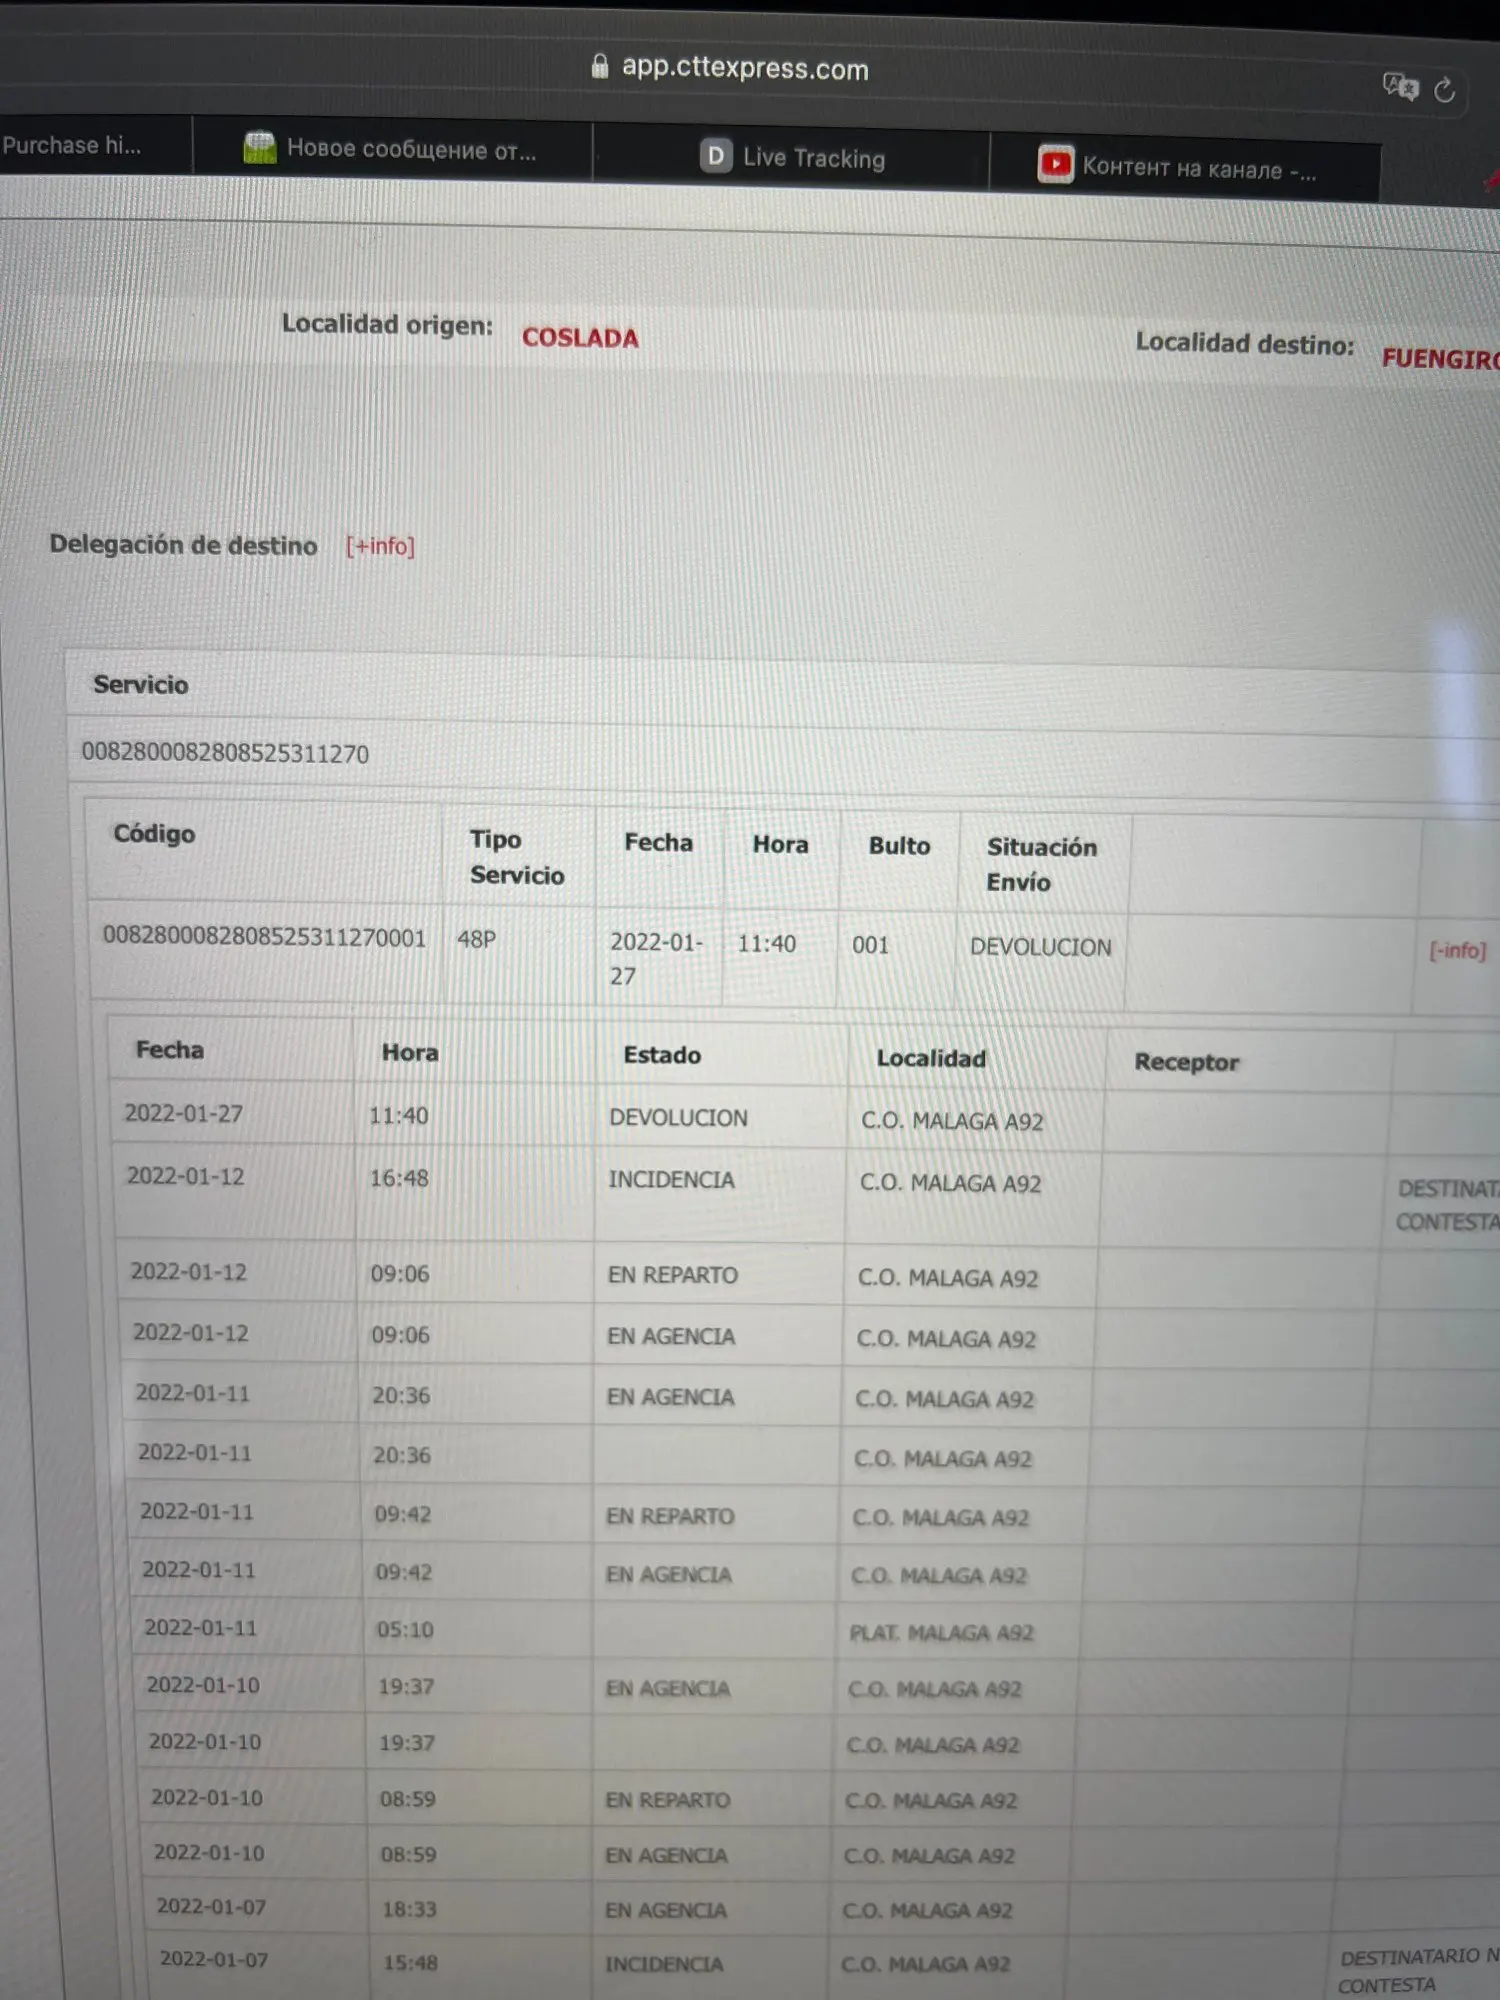
Task: Click time 05:10 on 2022-01-11 row
Action: coord(405,1629)
